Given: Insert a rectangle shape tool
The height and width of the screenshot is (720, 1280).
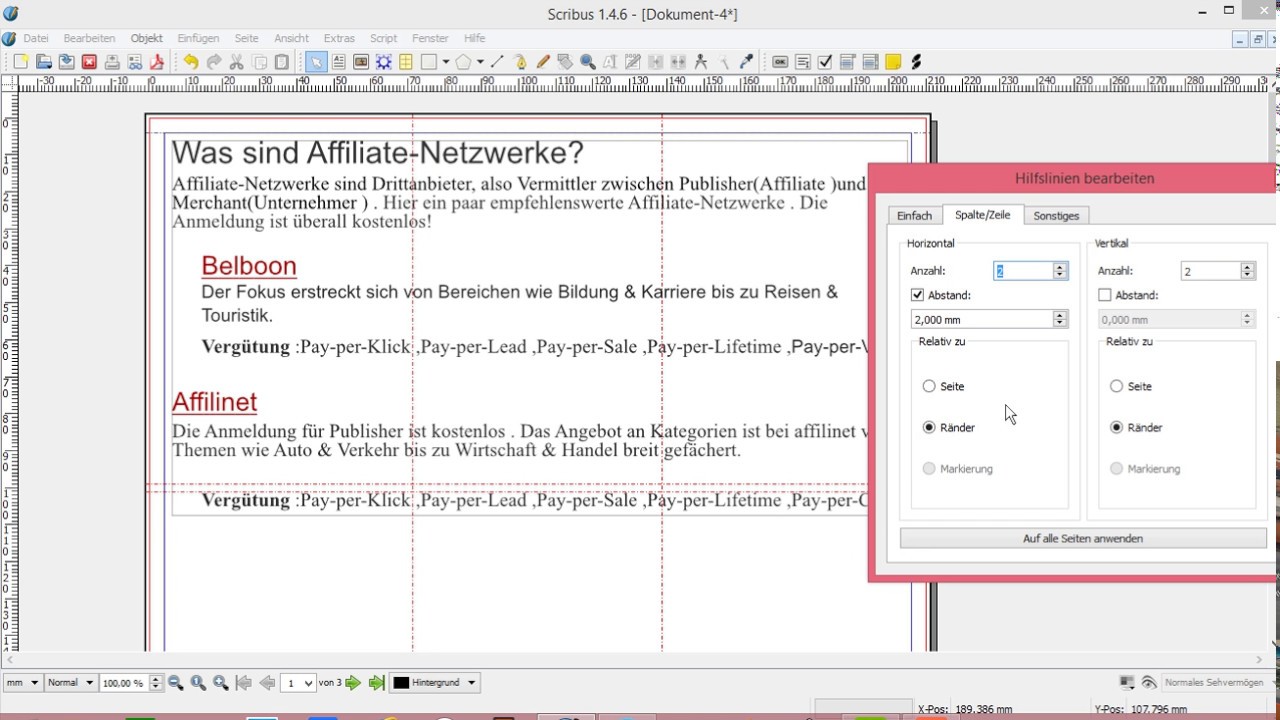Looking at the screenshot, I should (x=429, y=62).
